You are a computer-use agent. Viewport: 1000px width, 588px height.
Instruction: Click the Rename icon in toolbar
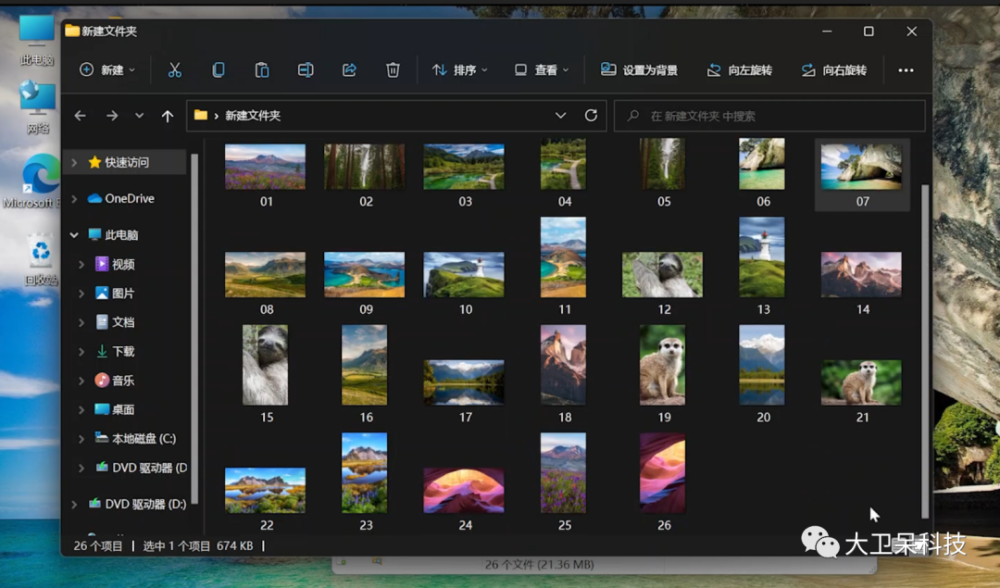click(x=306, y=70)
